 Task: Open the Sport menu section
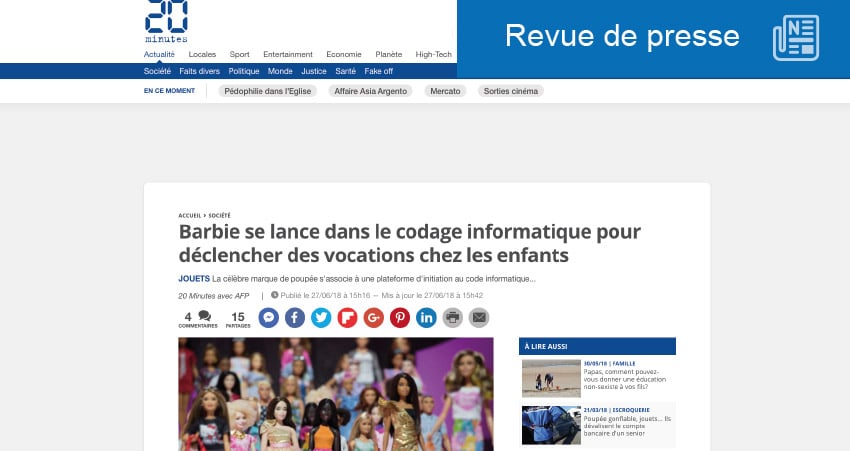(x=239, y=54)
